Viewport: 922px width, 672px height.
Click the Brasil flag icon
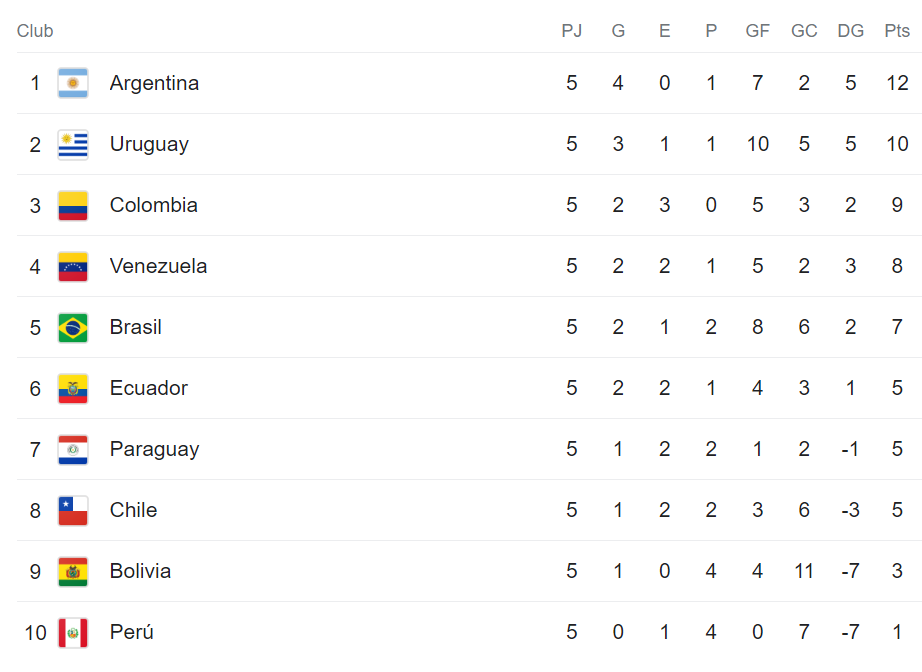coord(73,327)
